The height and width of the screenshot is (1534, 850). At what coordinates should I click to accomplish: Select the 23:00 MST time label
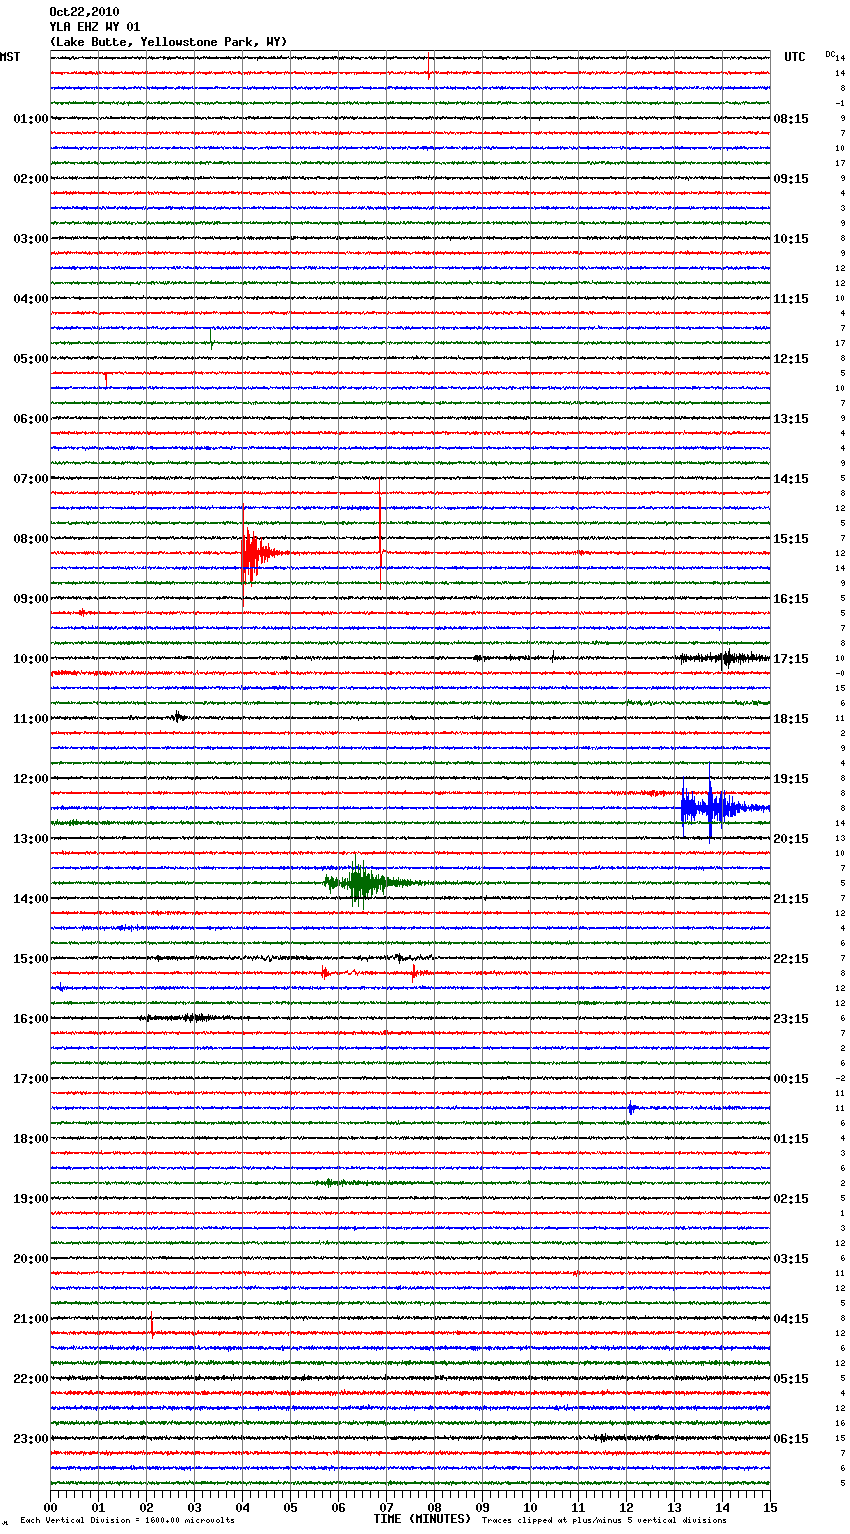point(31,1439)
